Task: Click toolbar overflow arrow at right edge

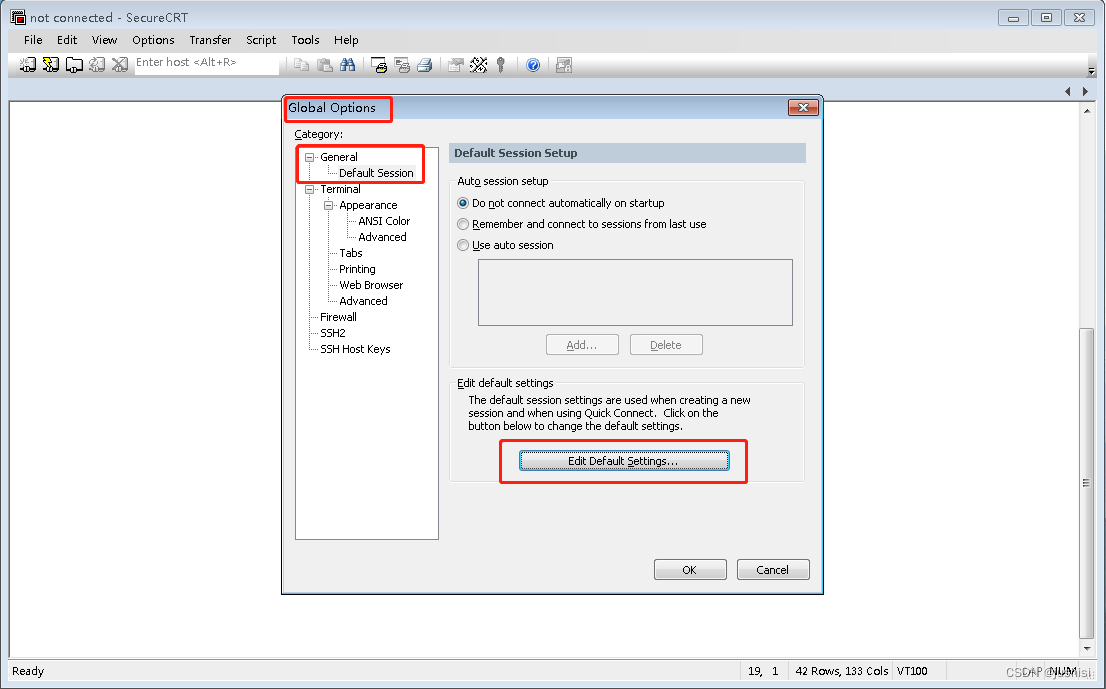Action: [1091, 71]
